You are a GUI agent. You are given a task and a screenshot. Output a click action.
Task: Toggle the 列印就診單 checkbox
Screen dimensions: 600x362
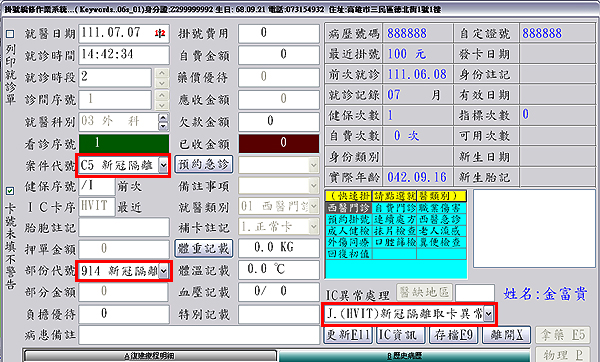click(x=10, y=34)
